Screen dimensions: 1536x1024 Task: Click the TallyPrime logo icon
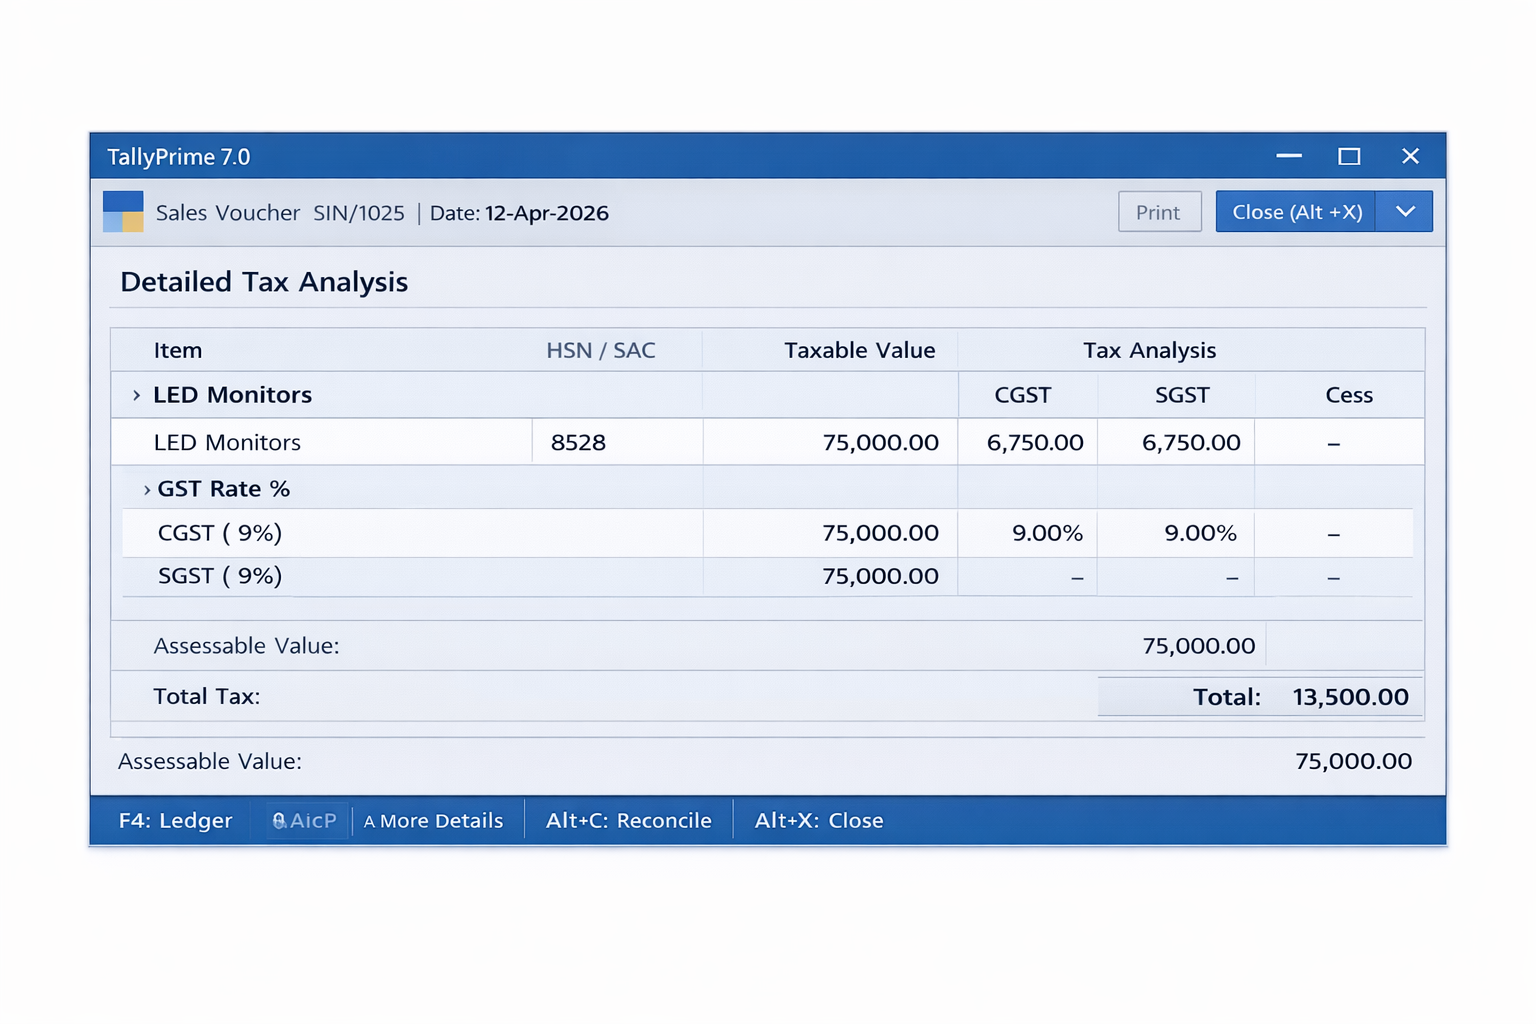[x=122, y=211]
